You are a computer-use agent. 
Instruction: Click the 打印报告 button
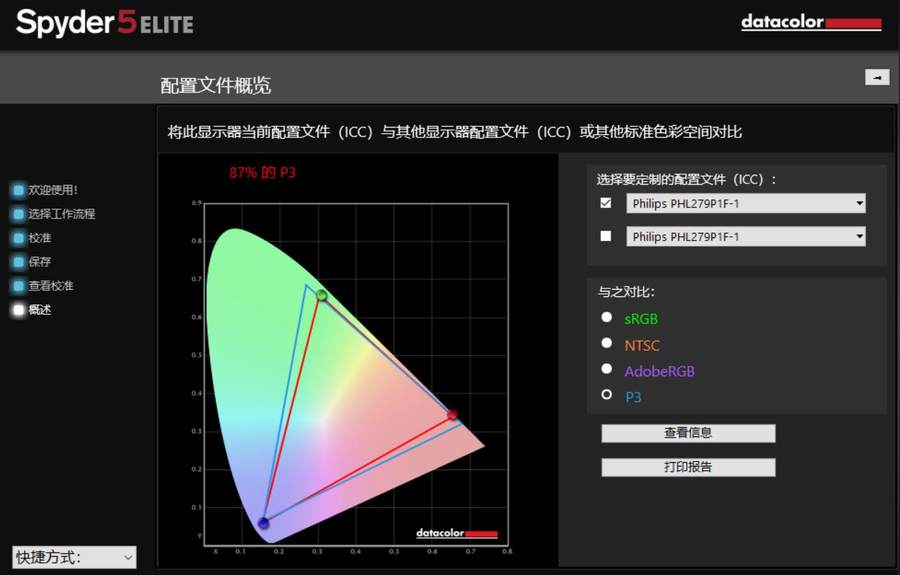tap(688, 467)
